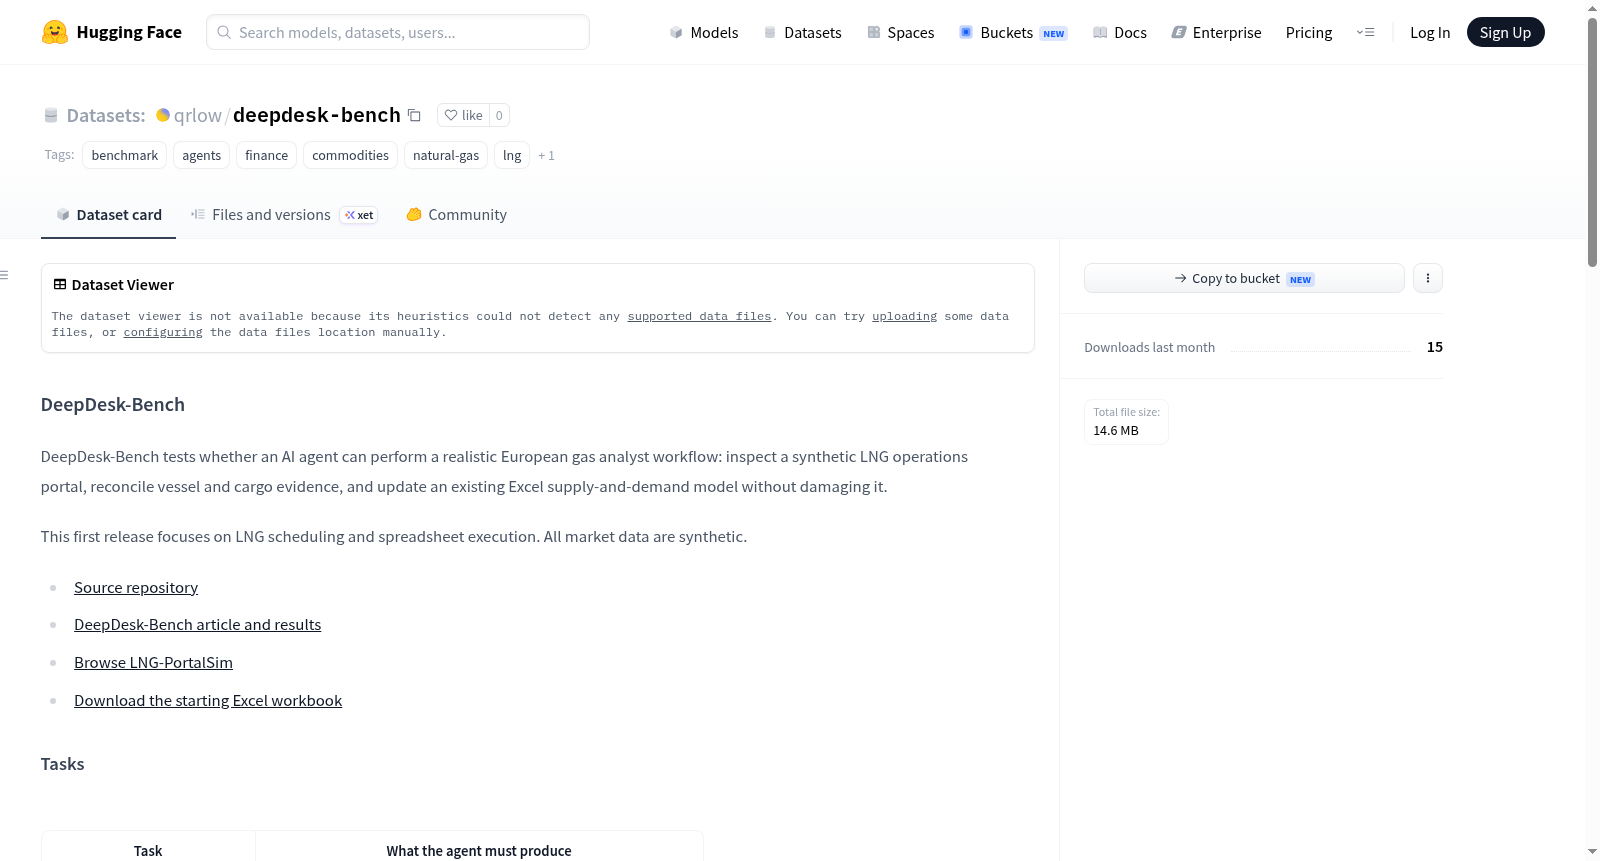Screen dimensions: 1600x861
Task: Open the three-dot options menu
Action: [x=1428, y=278]
